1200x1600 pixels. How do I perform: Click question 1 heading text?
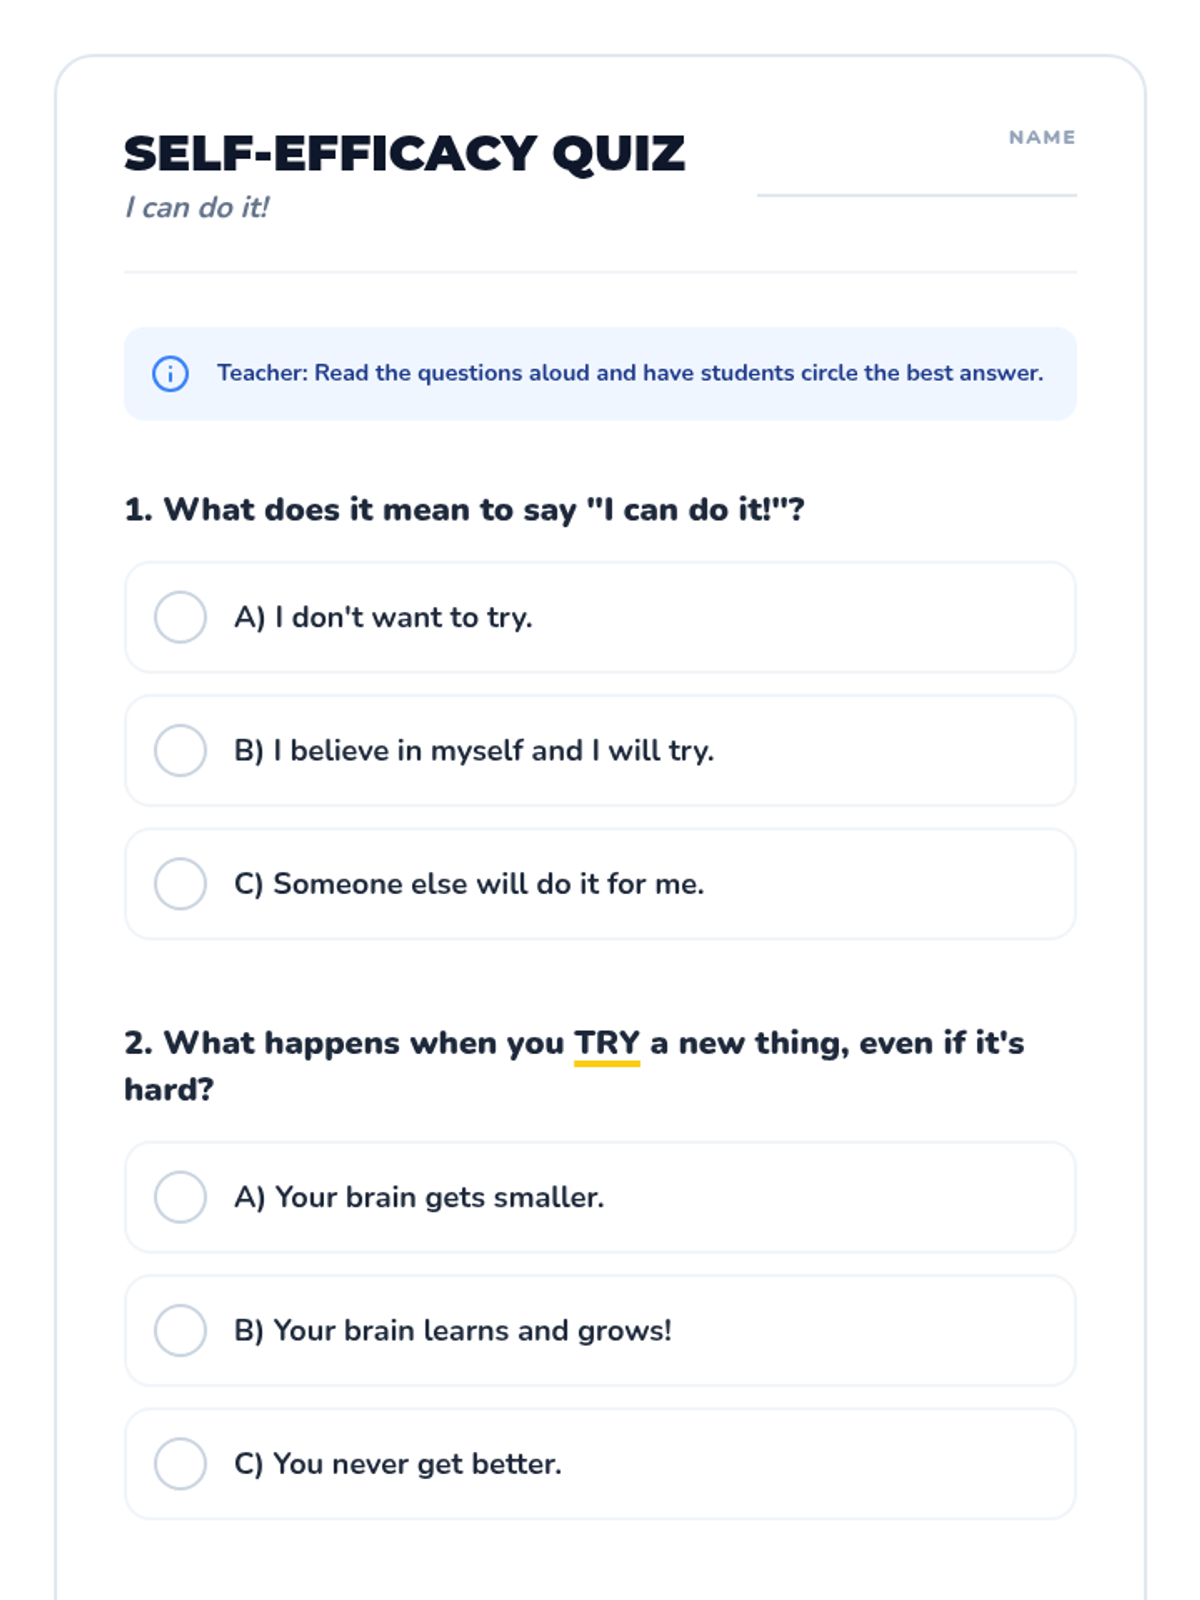pyautogui.click(x=464, y=510)
